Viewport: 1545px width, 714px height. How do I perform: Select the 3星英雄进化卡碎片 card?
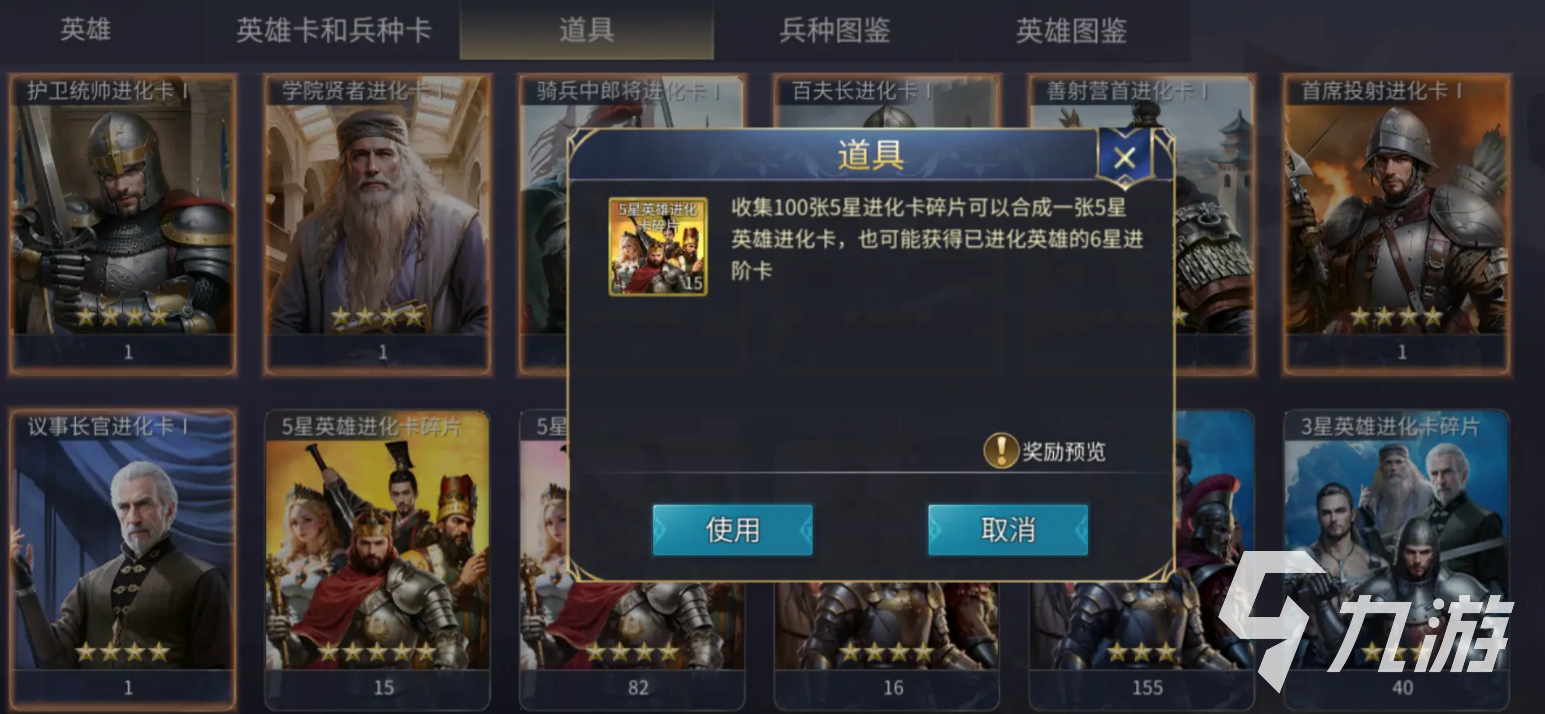(1397, 558)
